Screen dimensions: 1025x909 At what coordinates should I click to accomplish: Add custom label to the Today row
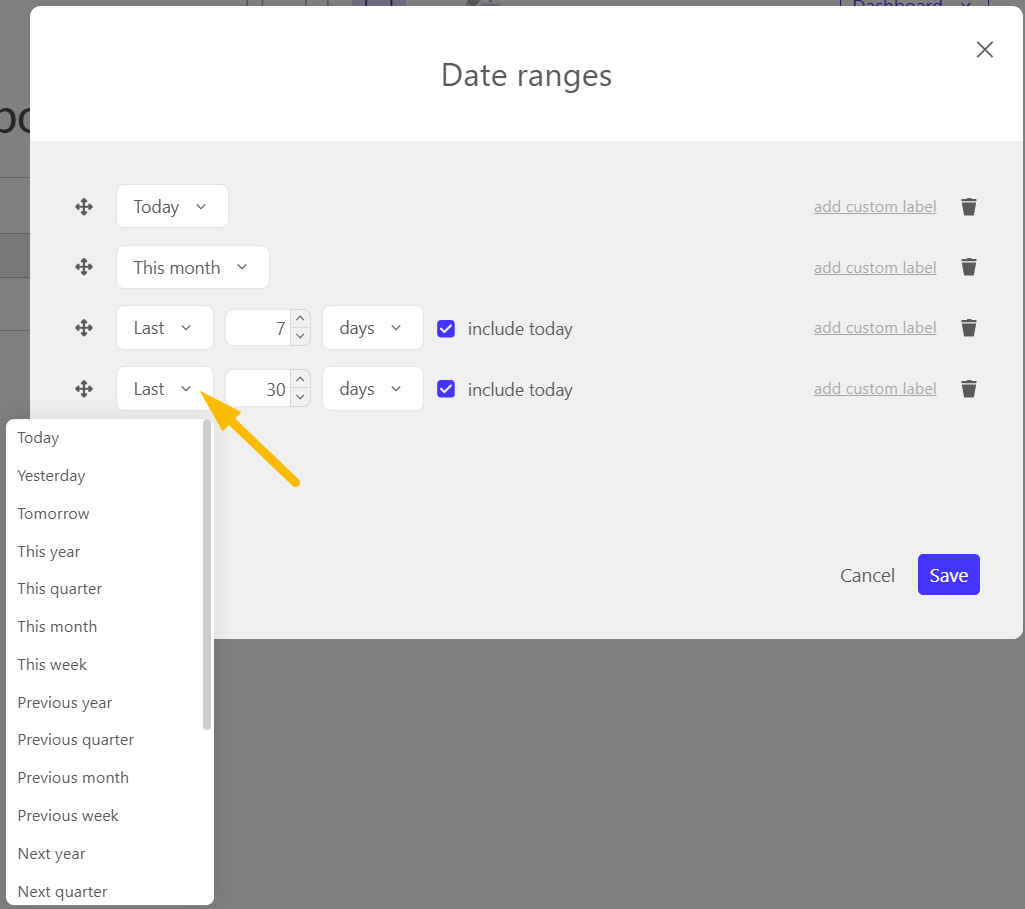pos(875,207)
